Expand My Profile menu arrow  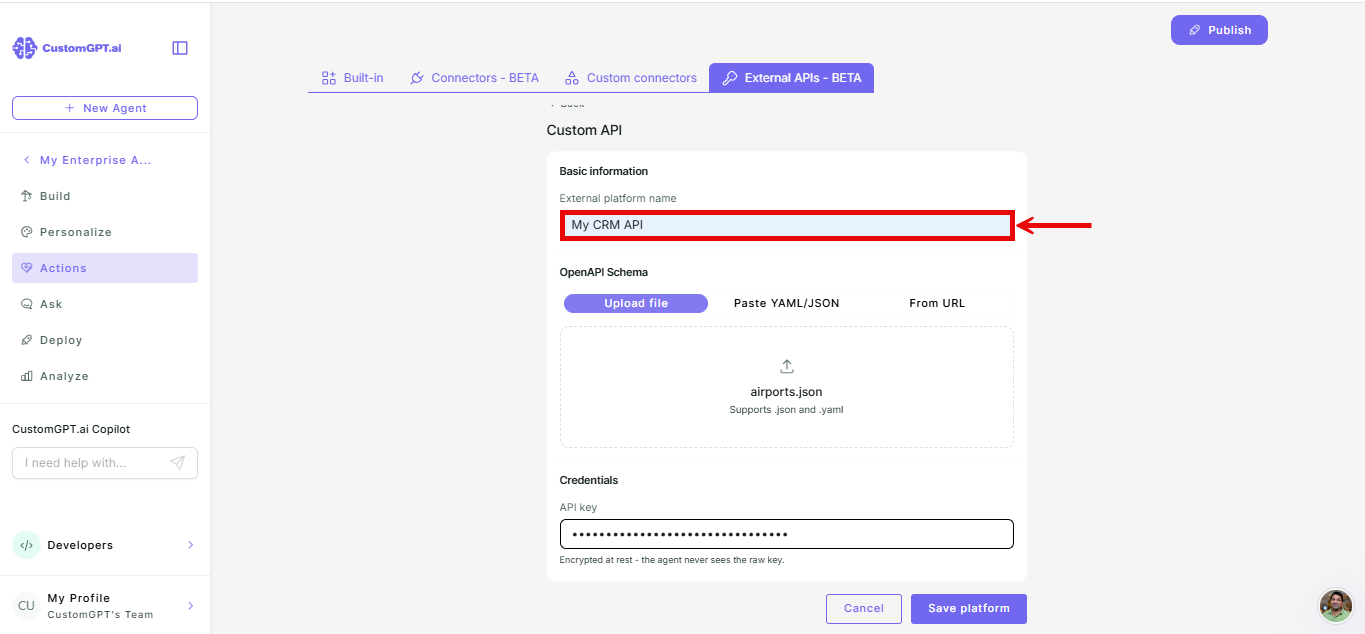[190, 605]
